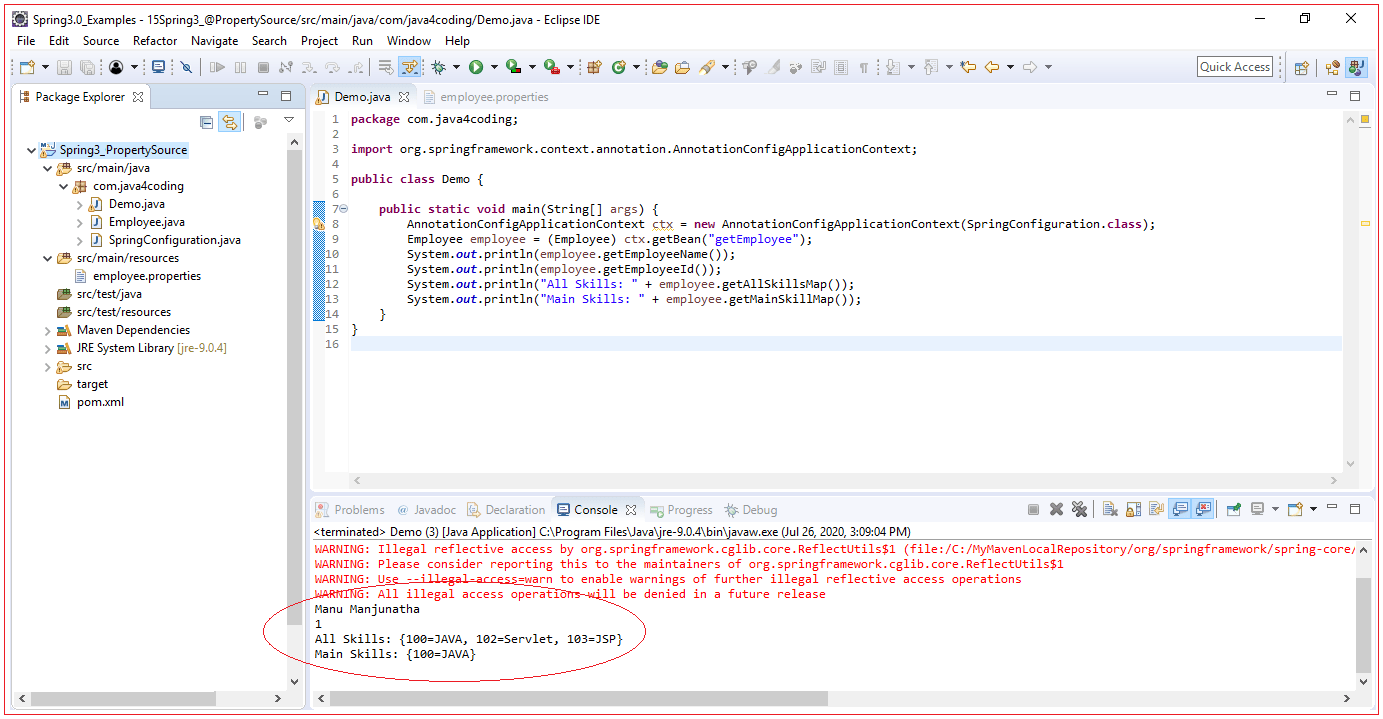The image size is (1383, 719).
Task: Click the Save icon in the toolbar
Action: (x=62, y=66)
